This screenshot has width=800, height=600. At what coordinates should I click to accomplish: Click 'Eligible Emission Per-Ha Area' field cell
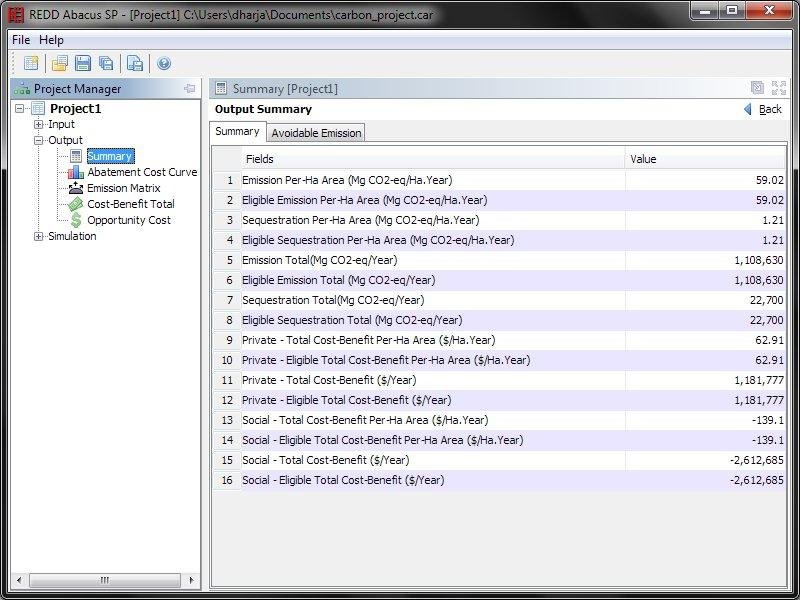pos(433,200)
